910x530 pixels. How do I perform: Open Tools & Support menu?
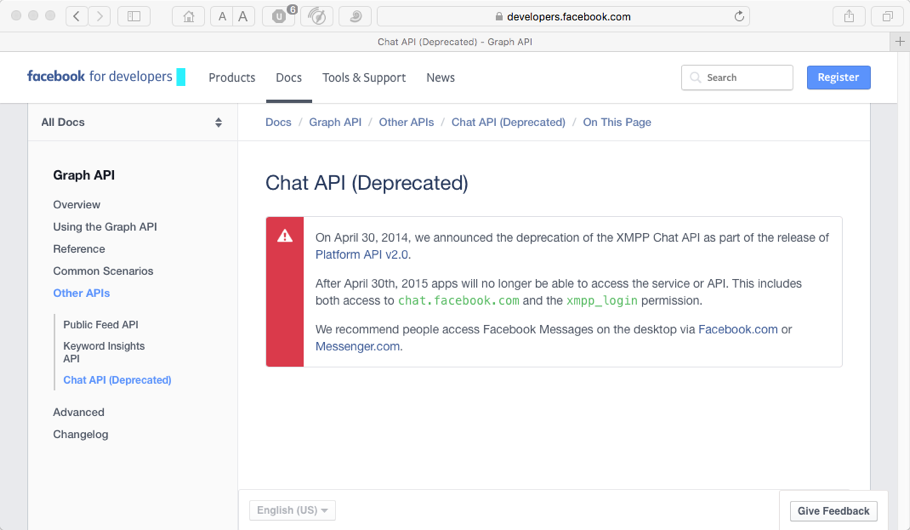click(364, 78)
